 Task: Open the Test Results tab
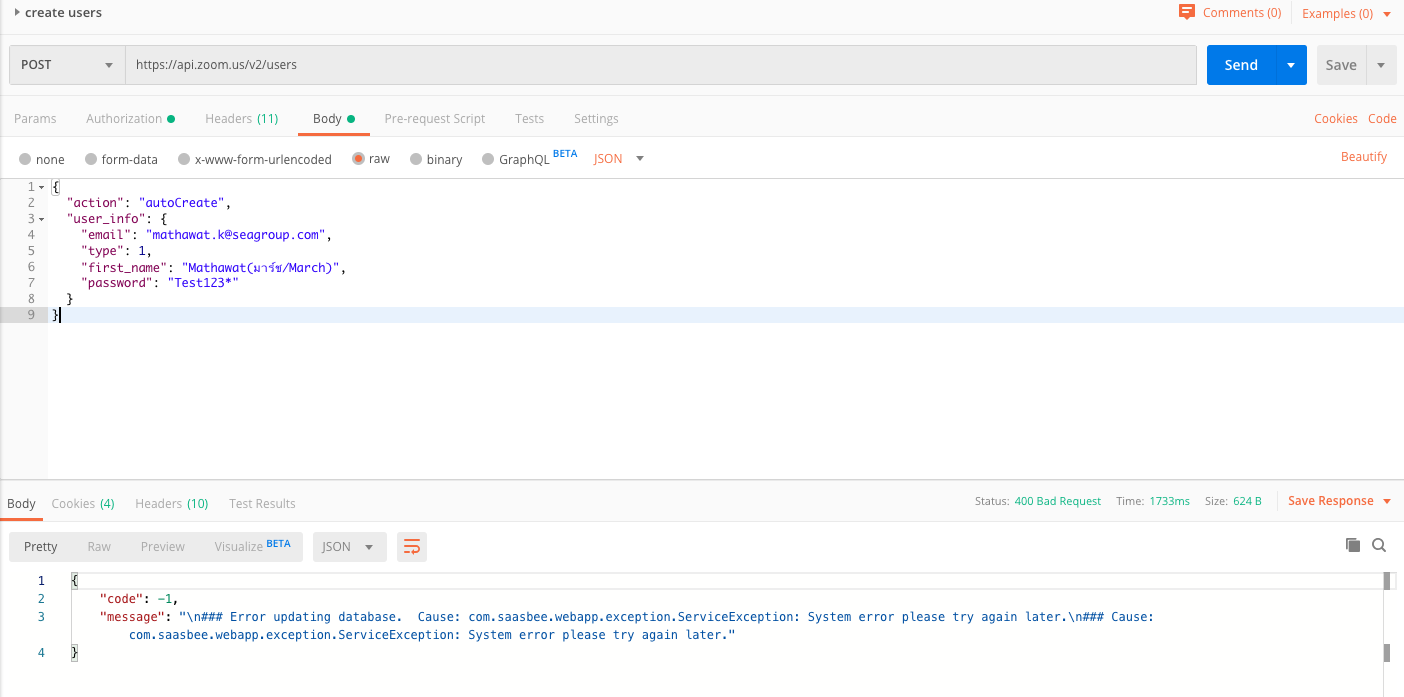(262, 503)
